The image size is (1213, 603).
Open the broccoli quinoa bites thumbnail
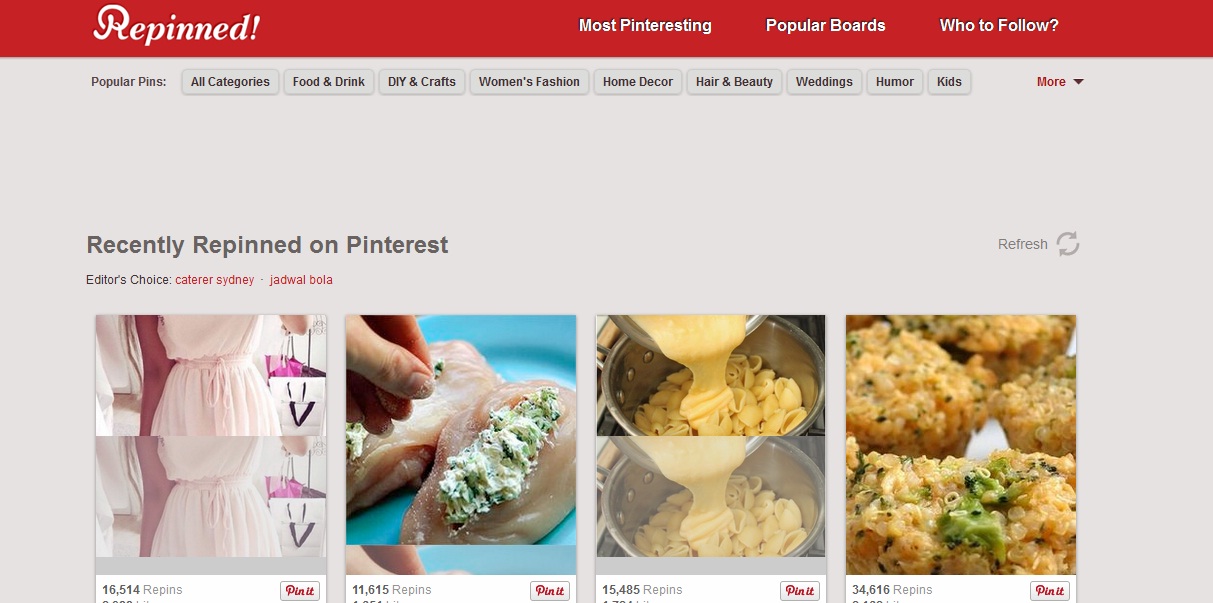961,445
